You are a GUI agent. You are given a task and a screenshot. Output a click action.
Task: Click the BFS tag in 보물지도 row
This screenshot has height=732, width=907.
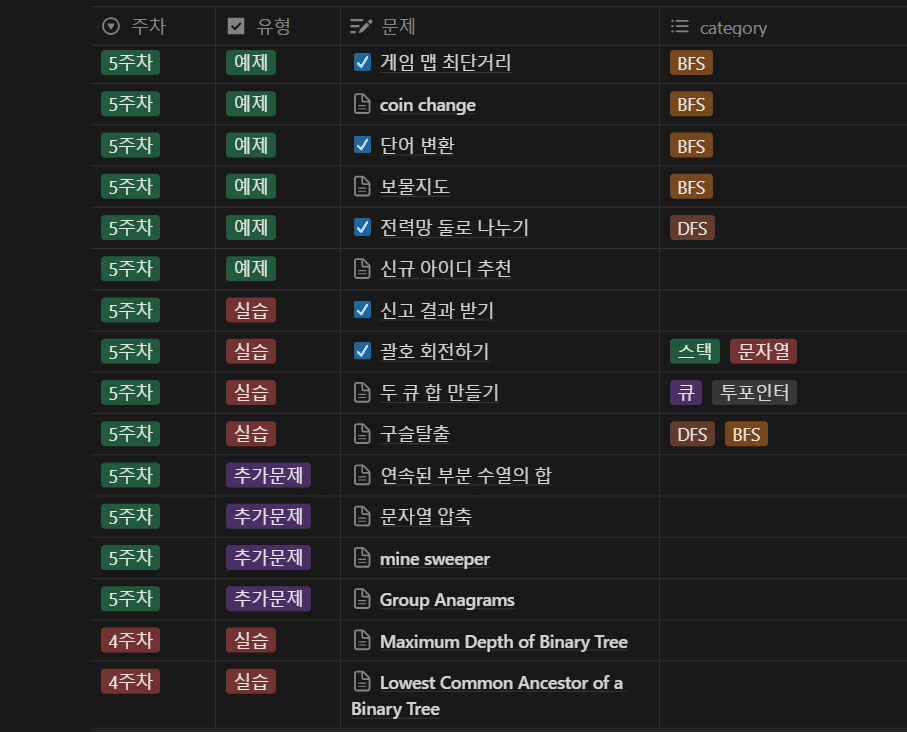691,187
